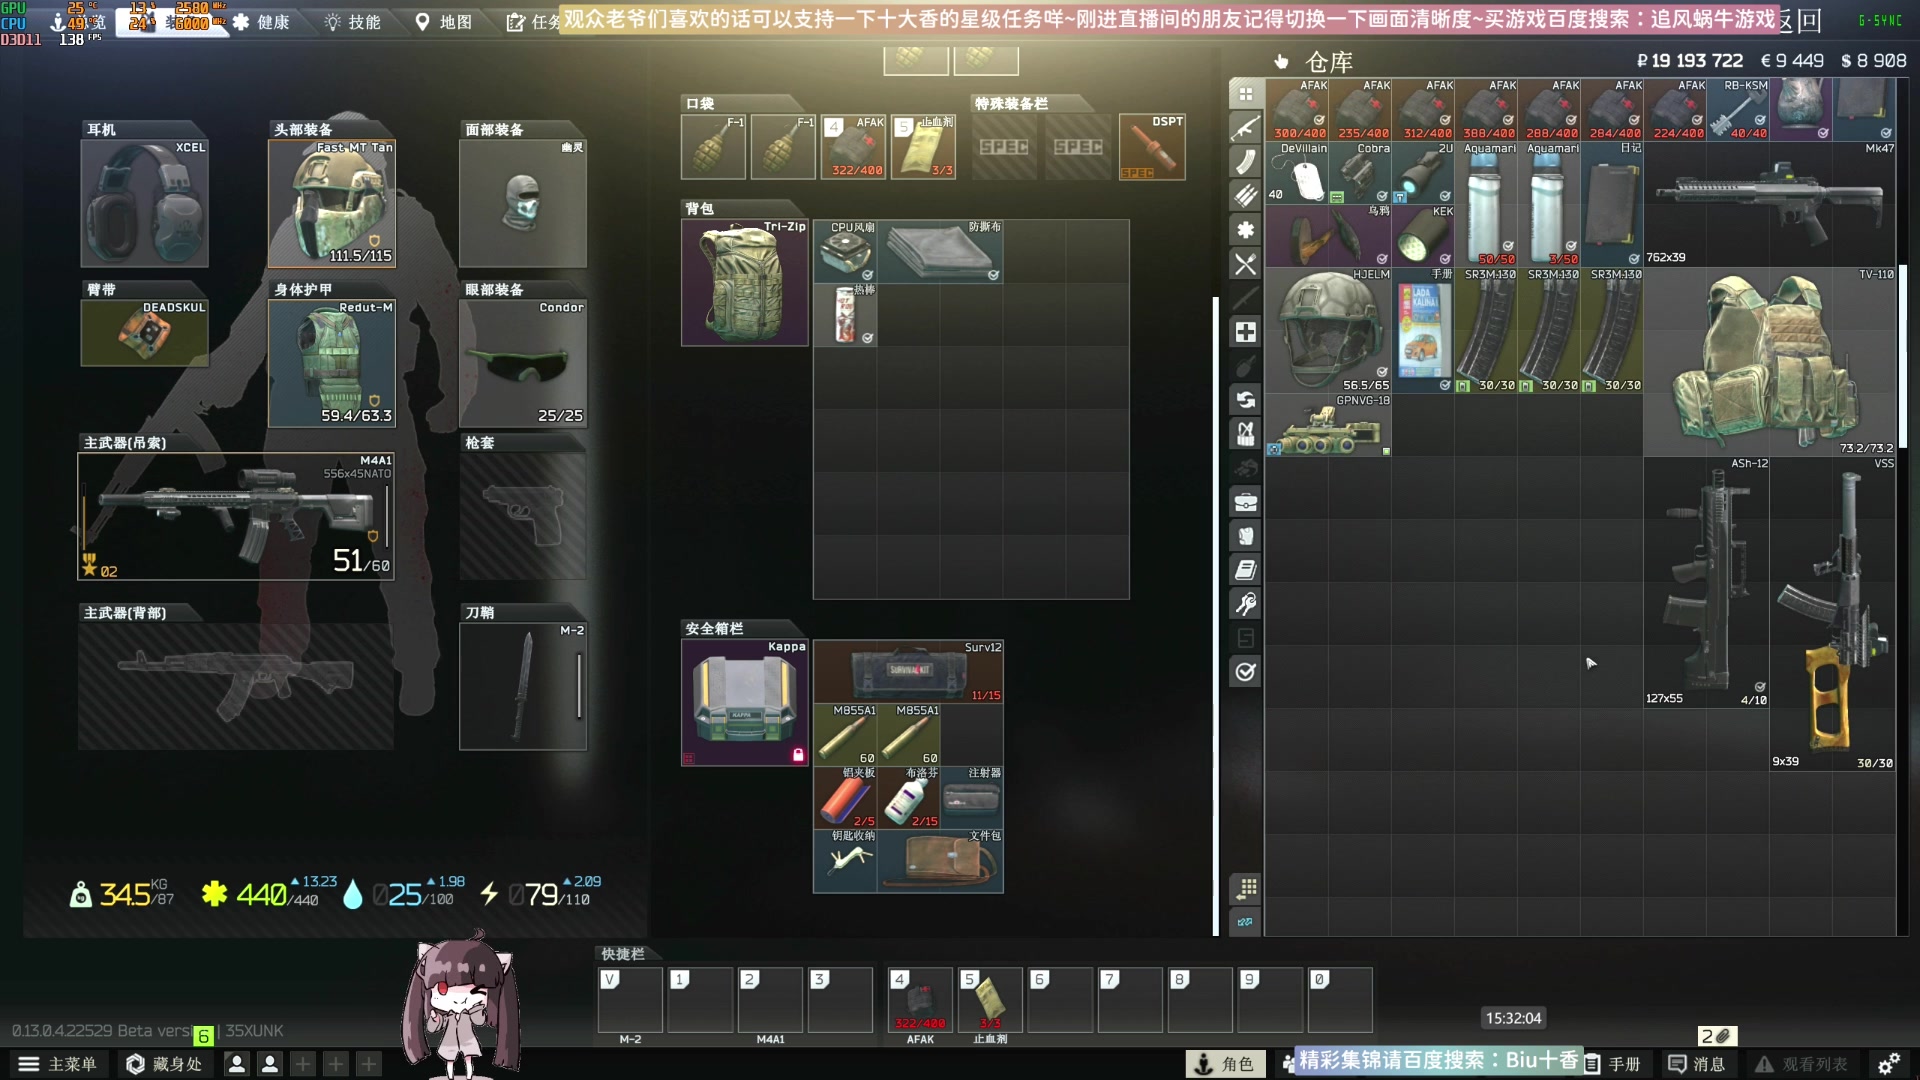The image size is (1920, 1080).
Task: Open the 技能 skills tab
Action: [353, 22]
